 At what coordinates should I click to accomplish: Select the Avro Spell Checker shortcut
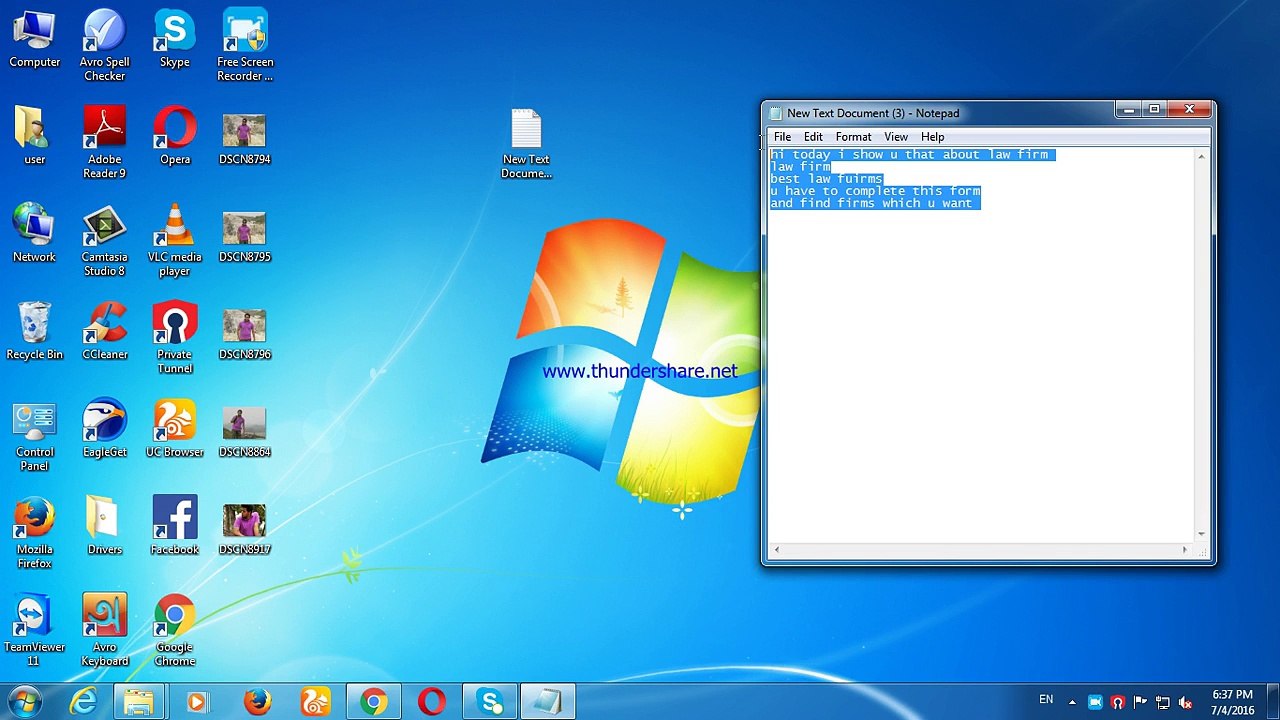(105, 47)
